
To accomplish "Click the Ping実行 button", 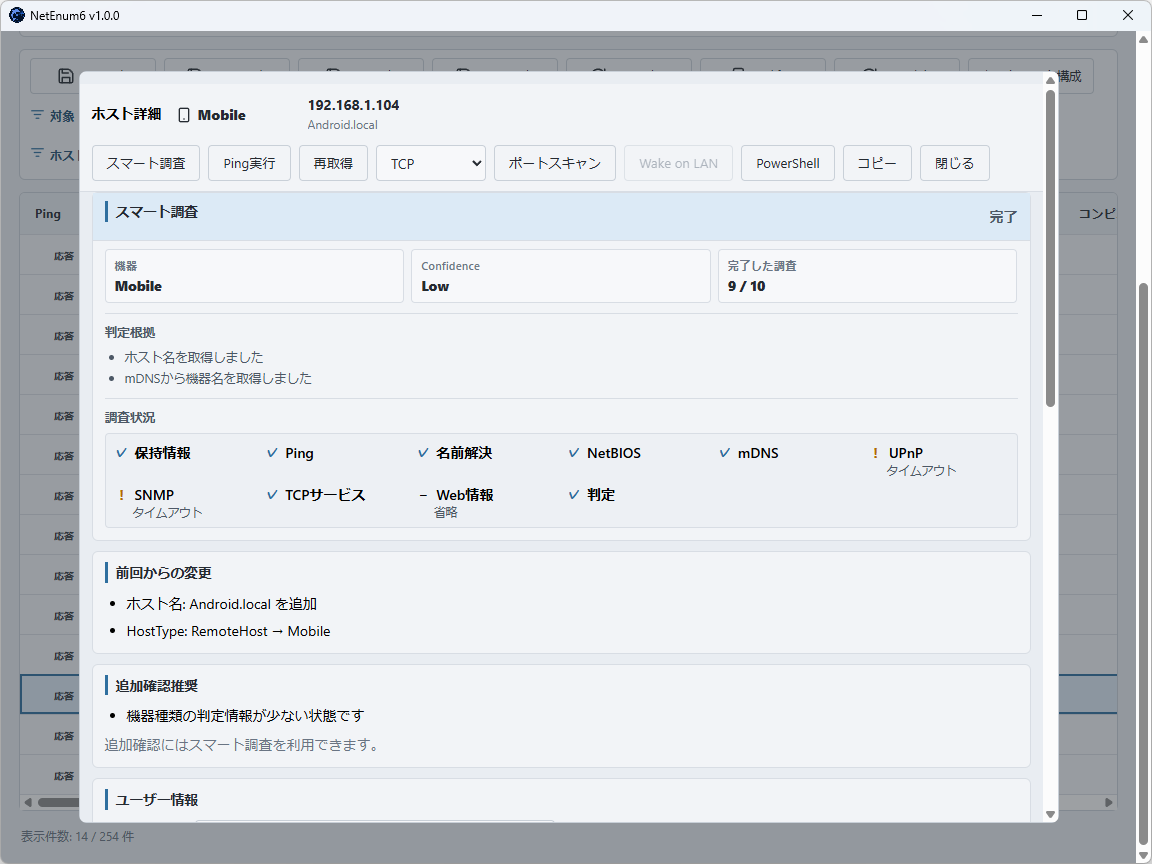I will [249, 163].
